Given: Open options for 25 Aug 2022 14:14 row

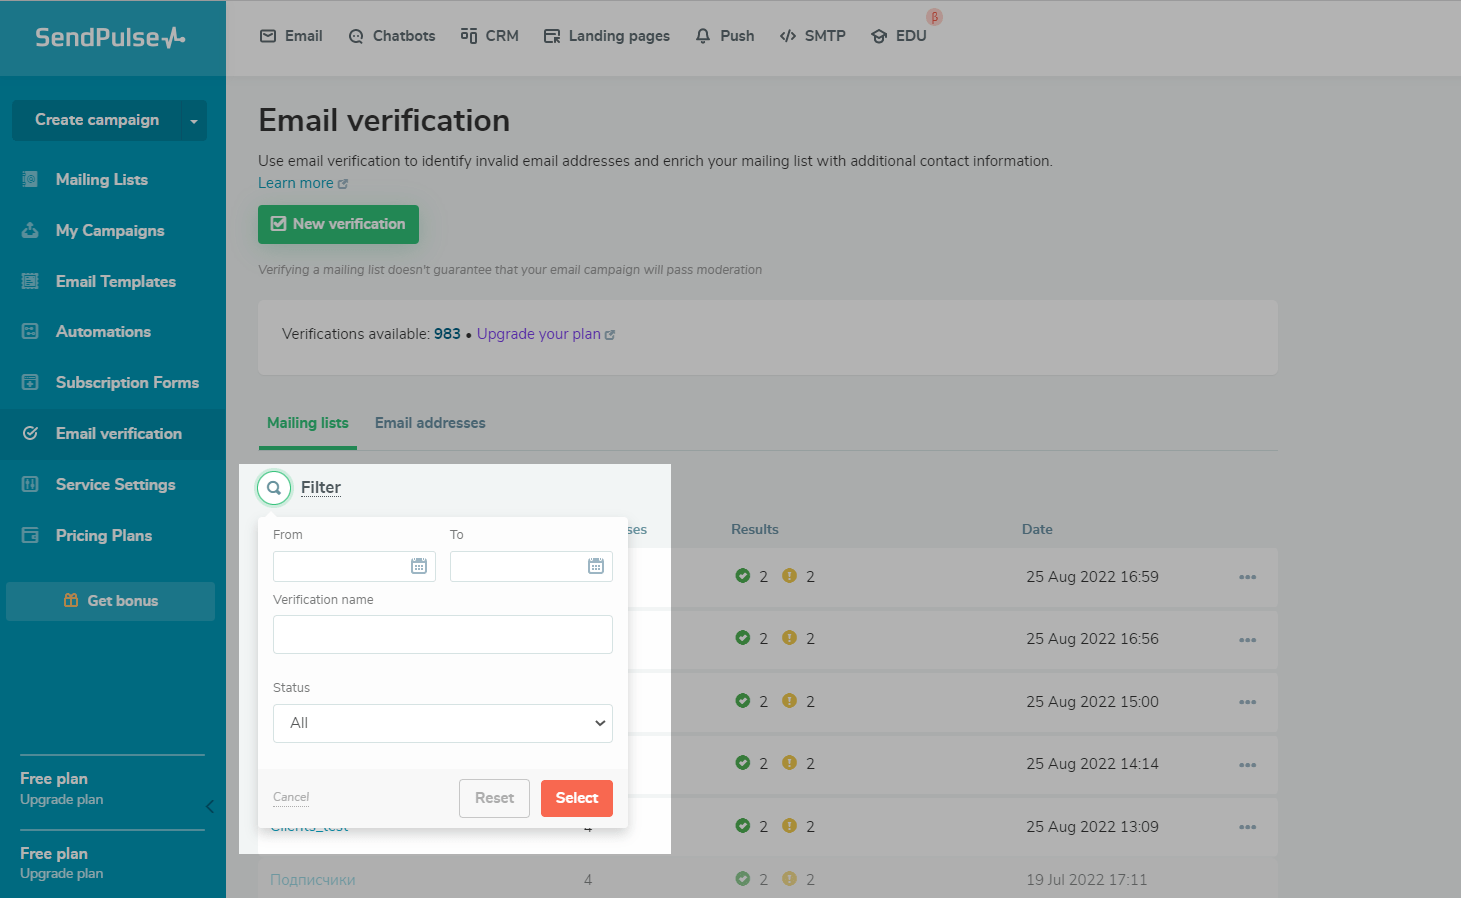Looking at the screenshot, I should (x=1247, y=765).
